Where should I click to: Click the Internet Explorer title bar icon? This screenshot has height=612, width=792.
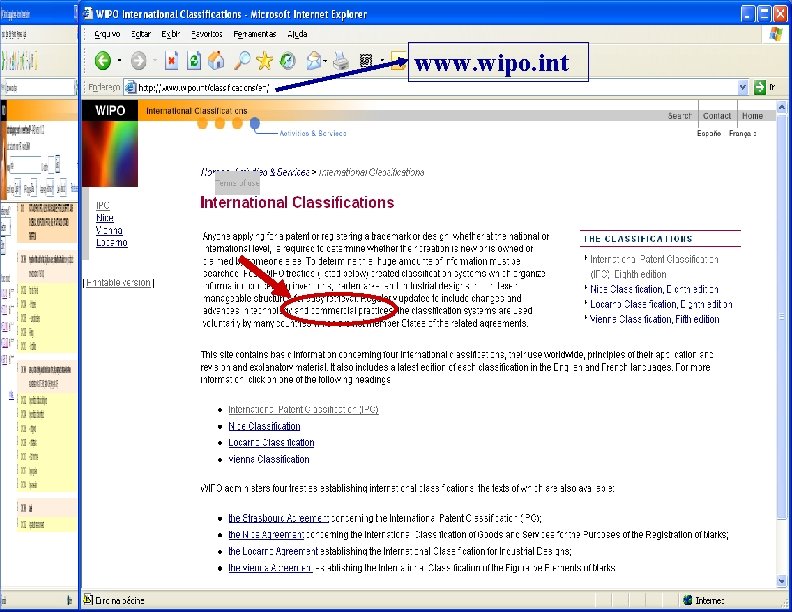click(x=88, y=14)
